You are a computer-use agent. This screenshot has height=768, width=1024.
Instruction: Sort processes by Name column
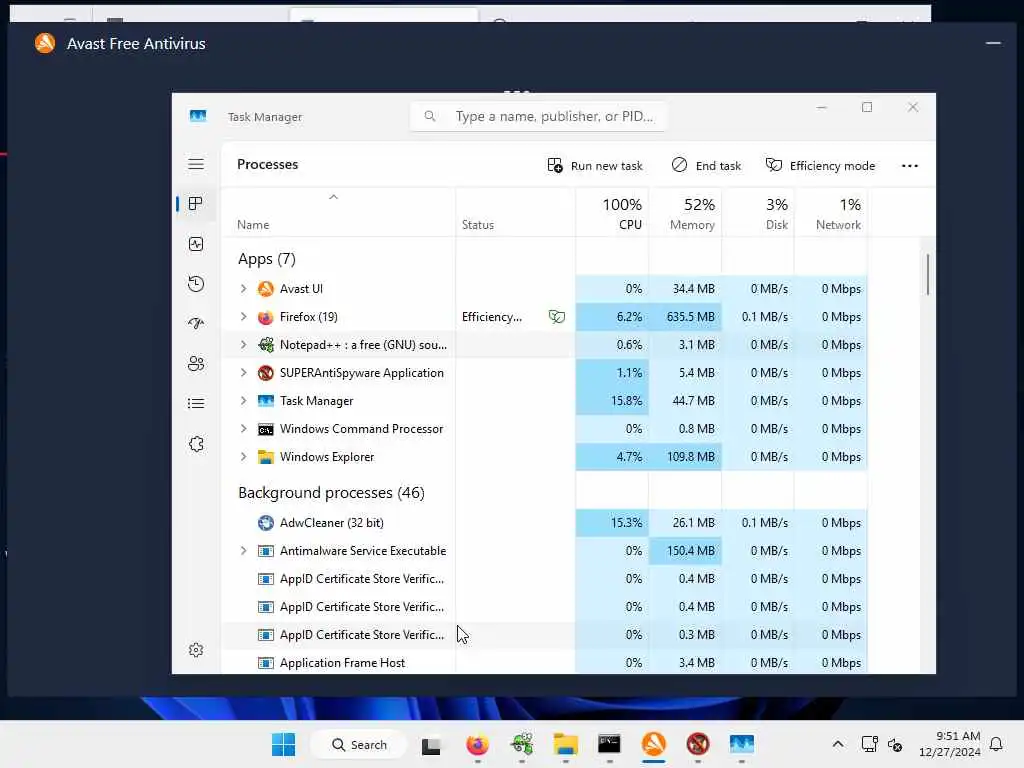[338, 212]
